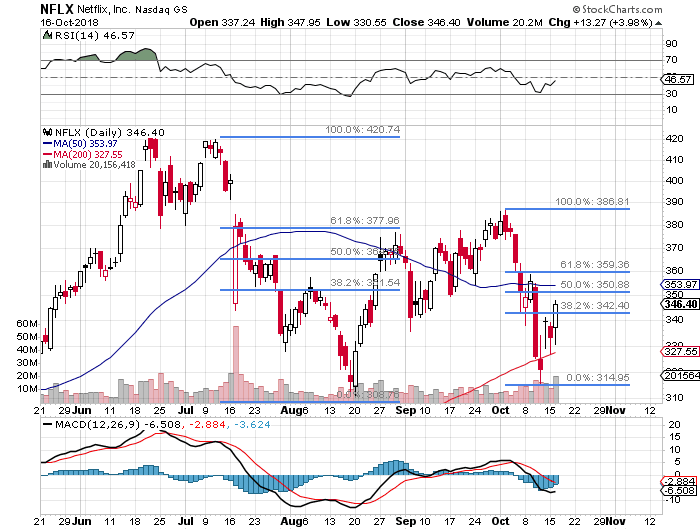Click the 60M label on the volume scale
The height and width of the screenshot is (530, 700).
(27, 323)
